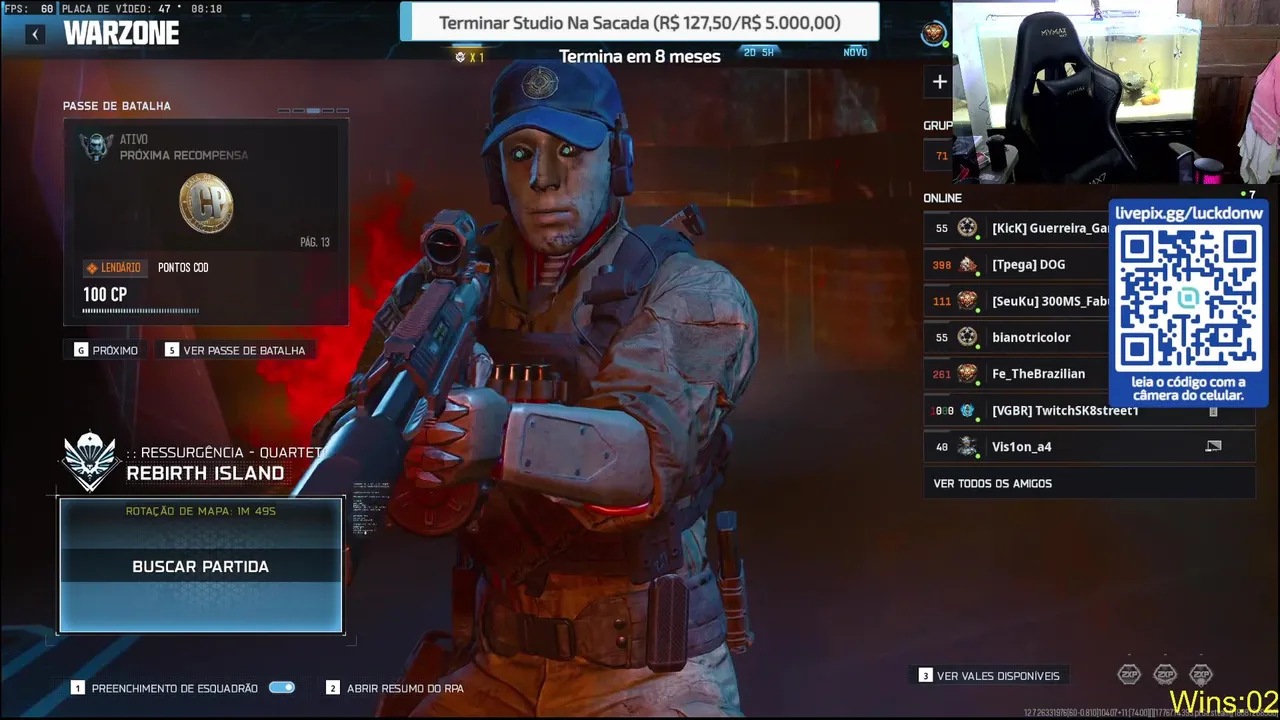
Task: Open Abrir Resumo do RPA
Action: tap(395, 688)
